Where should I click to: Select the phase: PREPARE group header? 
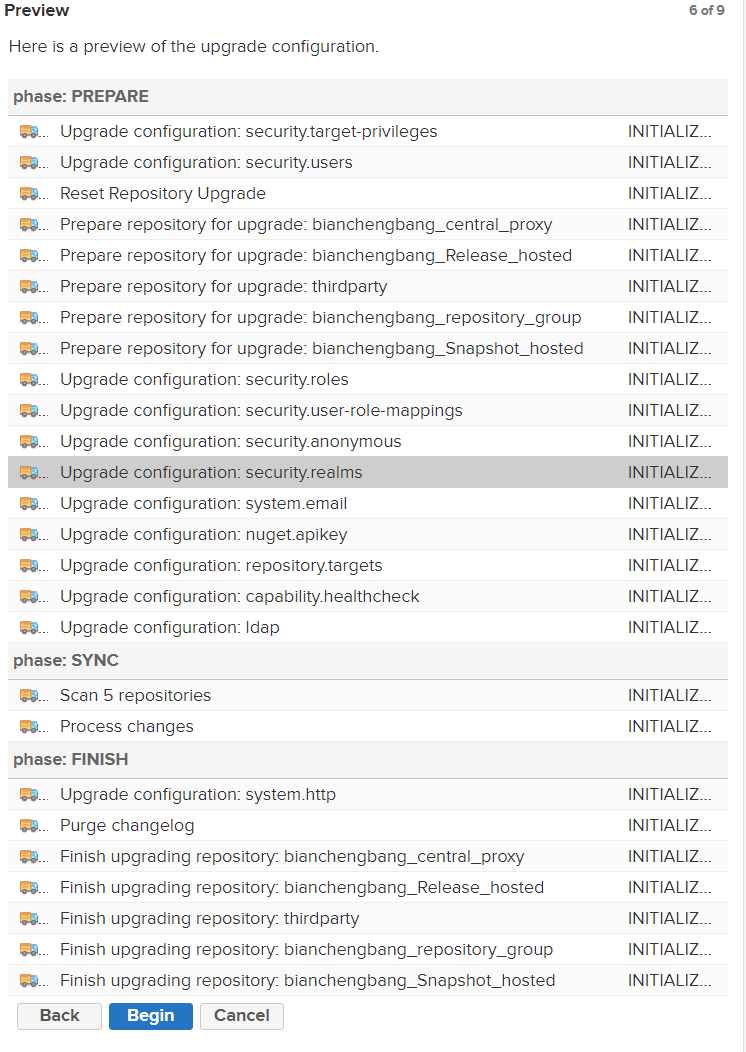[x=368, y=97]
